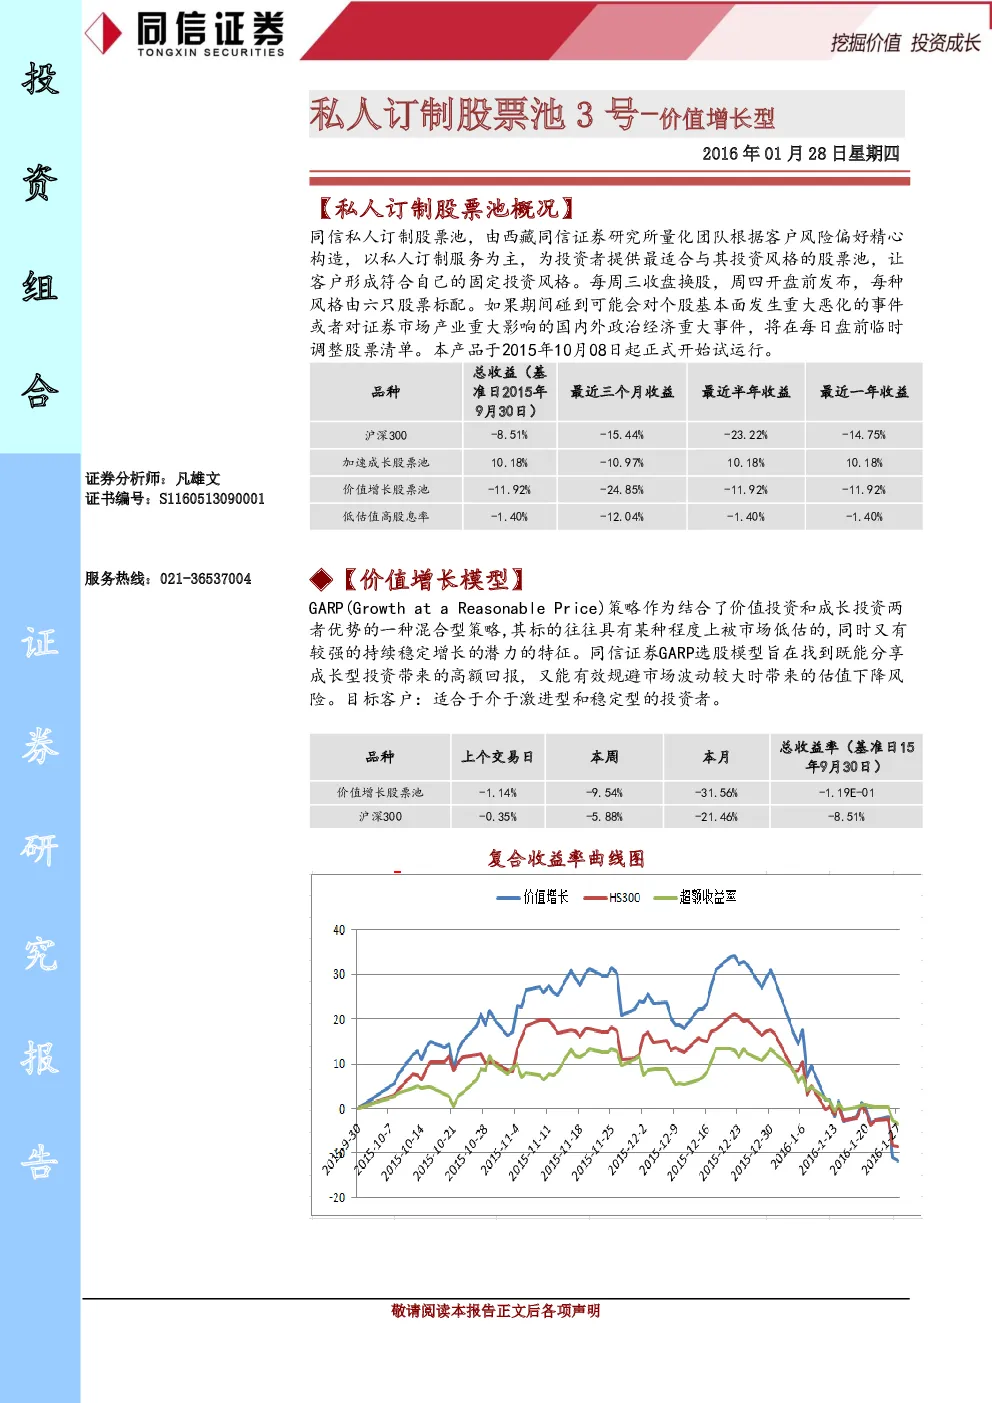Click the y-axis label 40
This screenshot has width=992, height=1403.
pyautogui.click(x=339, y=930)
